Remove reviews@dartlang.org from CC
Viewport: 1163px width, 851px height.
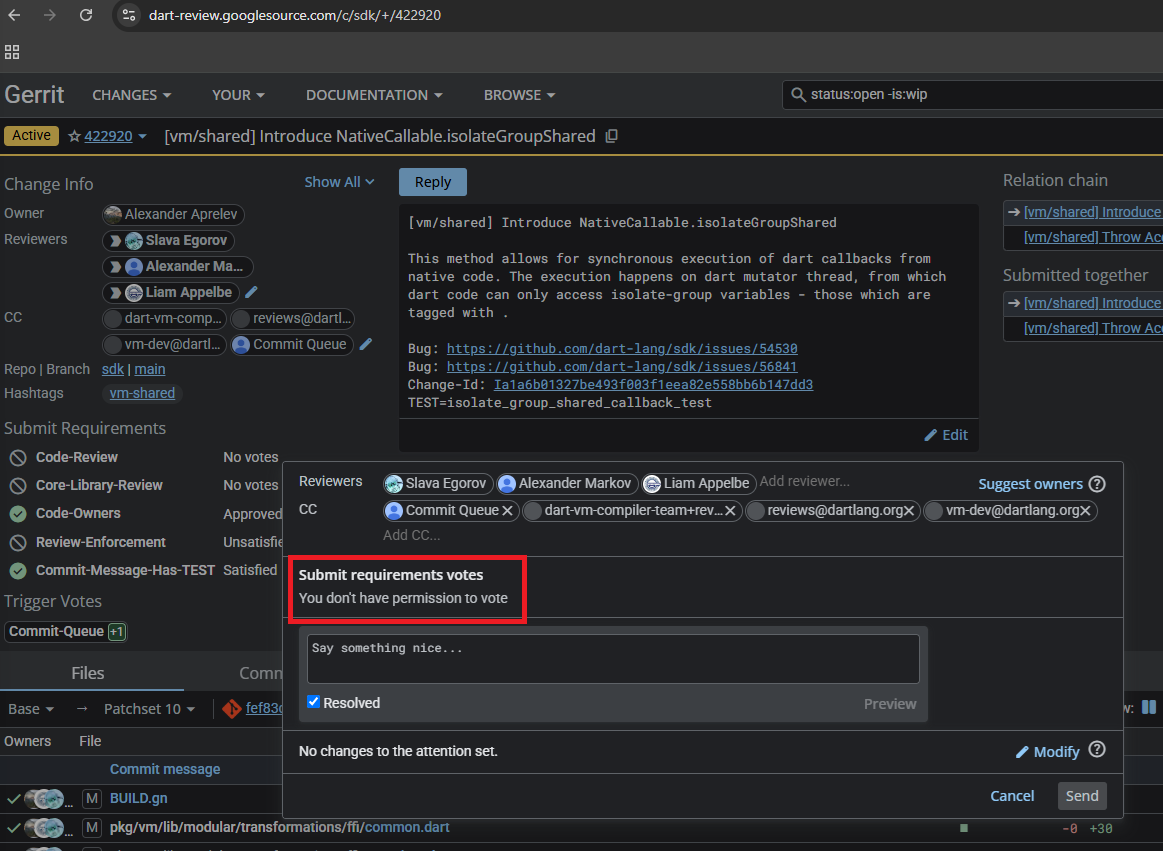pos(909,510)
